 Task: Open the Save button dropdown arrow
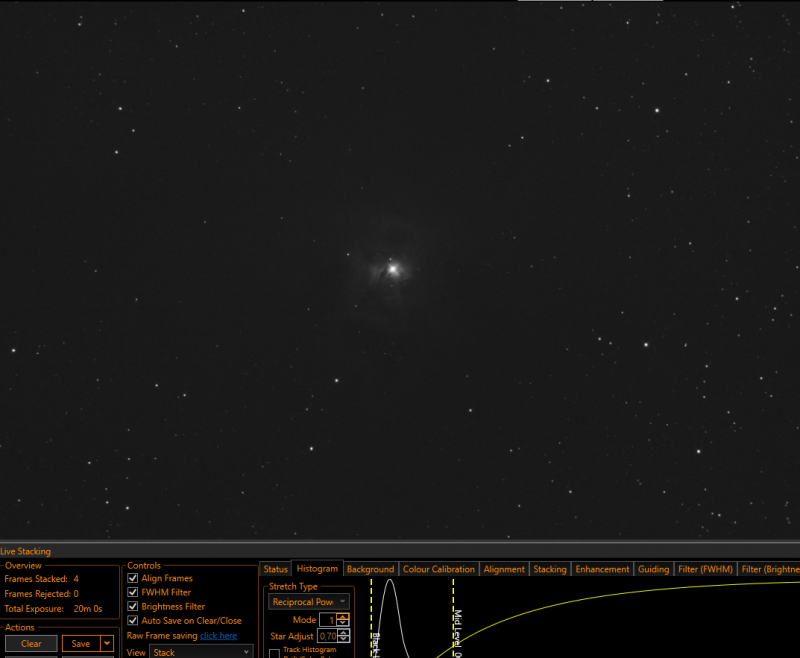(107, 644)
